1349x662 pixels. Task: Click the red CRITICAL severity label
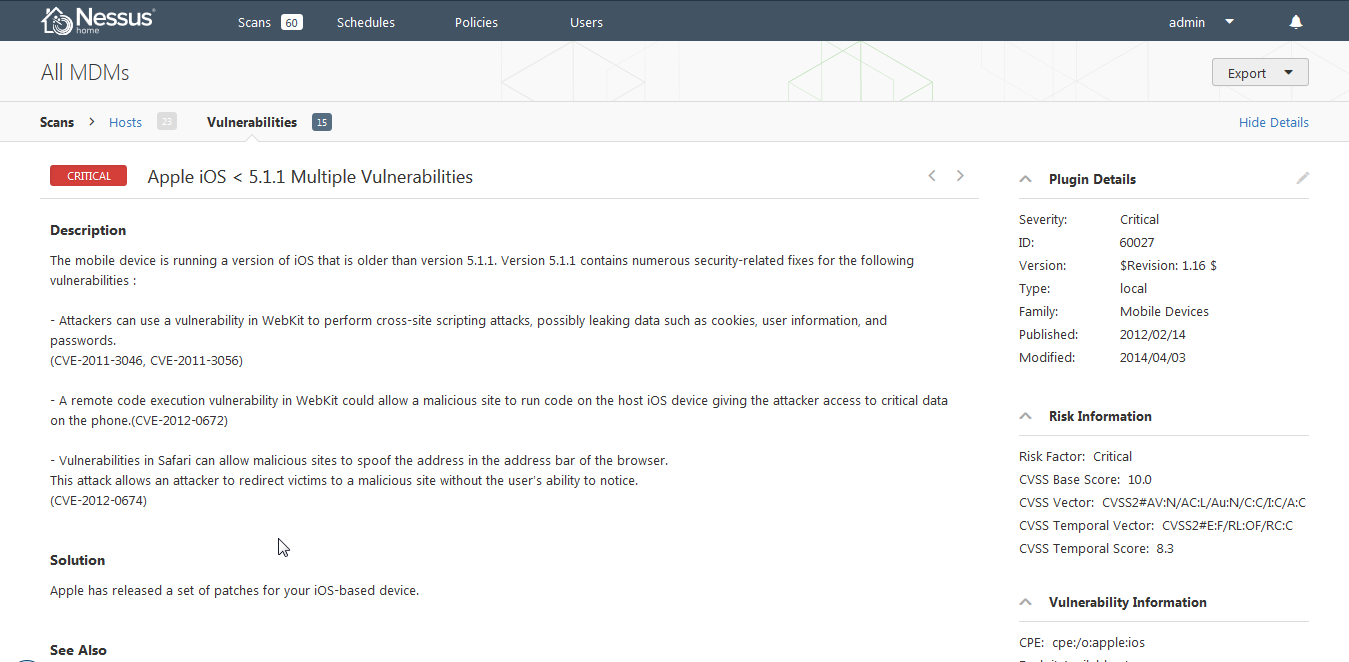point(89,176)
